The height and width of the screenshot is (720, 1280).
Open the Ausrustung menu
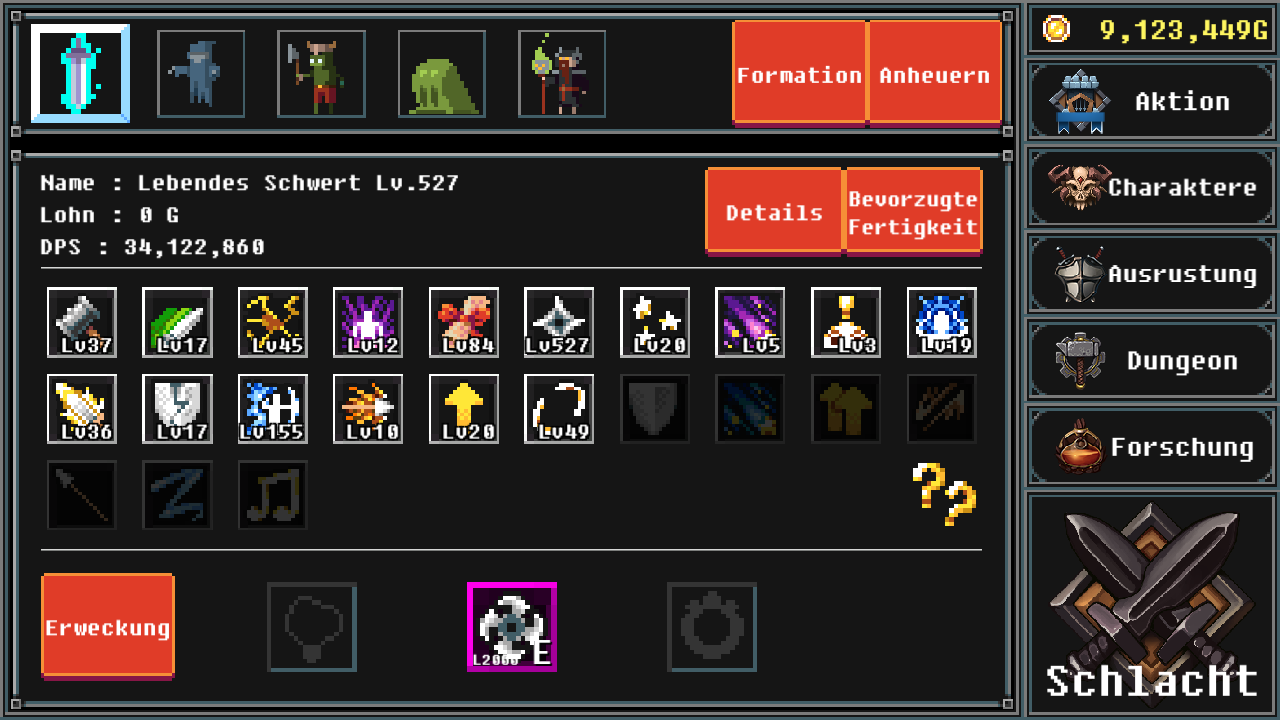point(1152,274)
